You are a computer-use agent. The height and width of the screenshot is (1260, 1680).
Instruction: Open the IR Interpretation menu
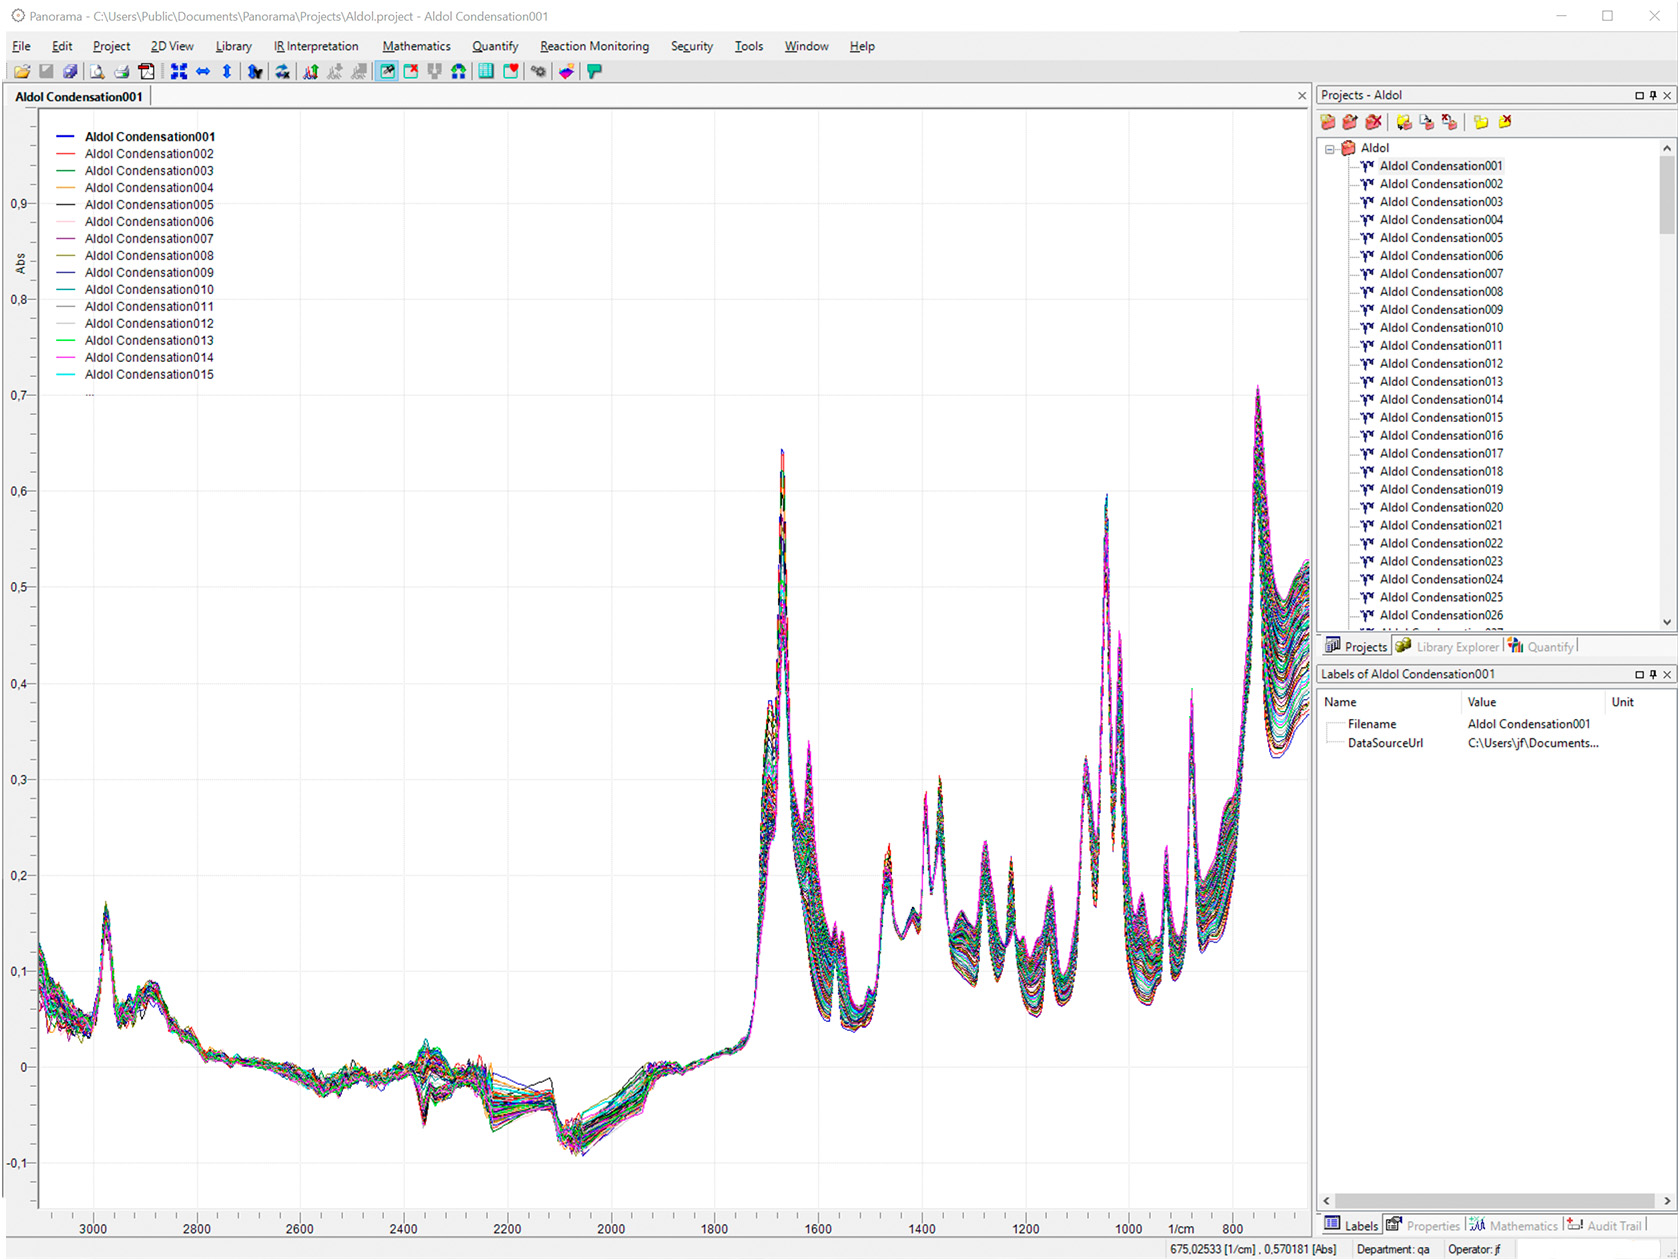[316, 46]
